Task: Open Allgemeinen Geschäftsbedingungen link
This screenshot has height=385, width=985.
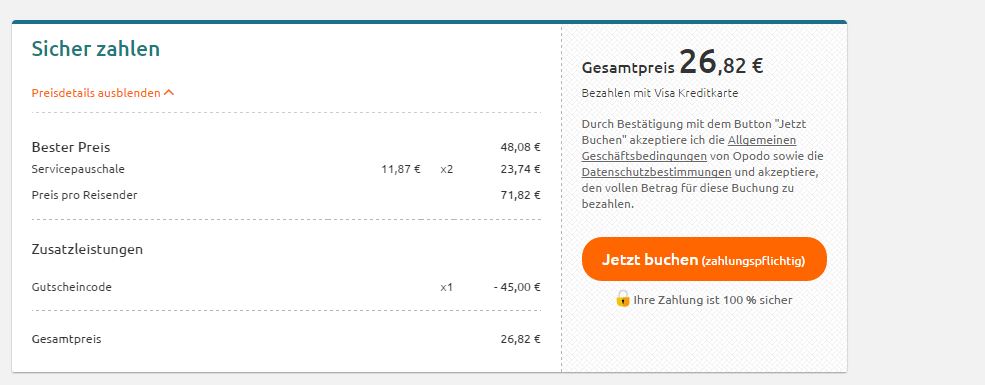Action: tap(689, 148)
